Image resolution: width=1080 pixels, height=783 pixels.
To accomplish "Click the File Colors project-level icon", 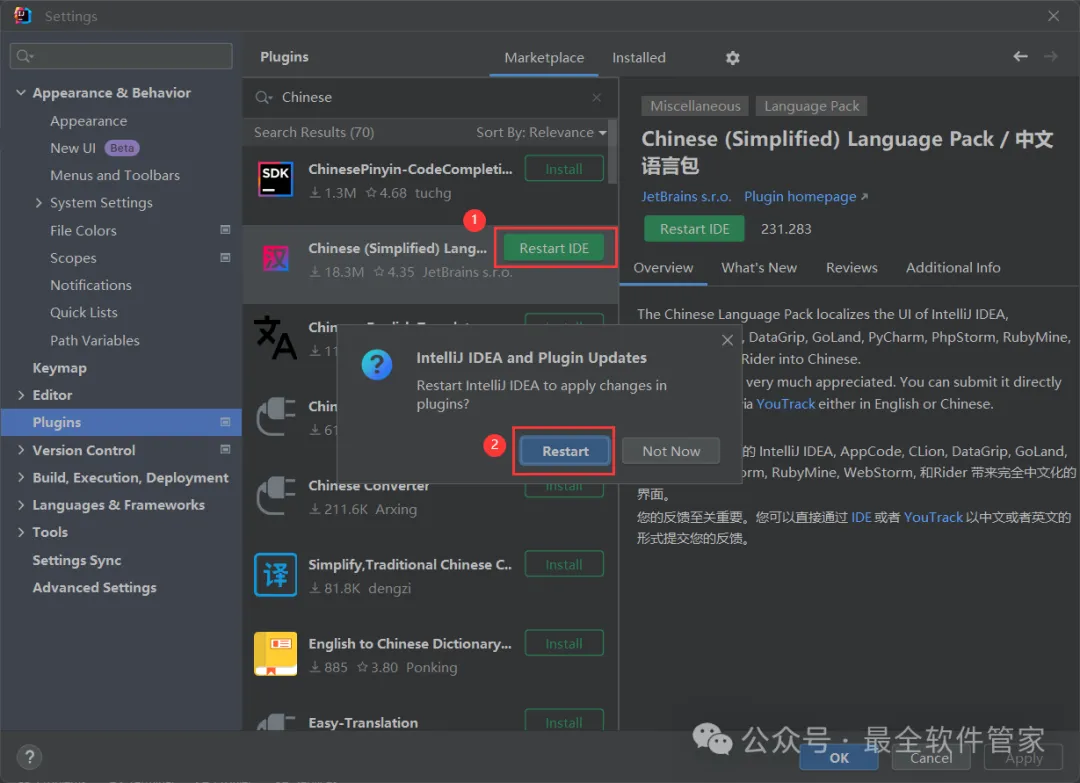I will point(225,230).
